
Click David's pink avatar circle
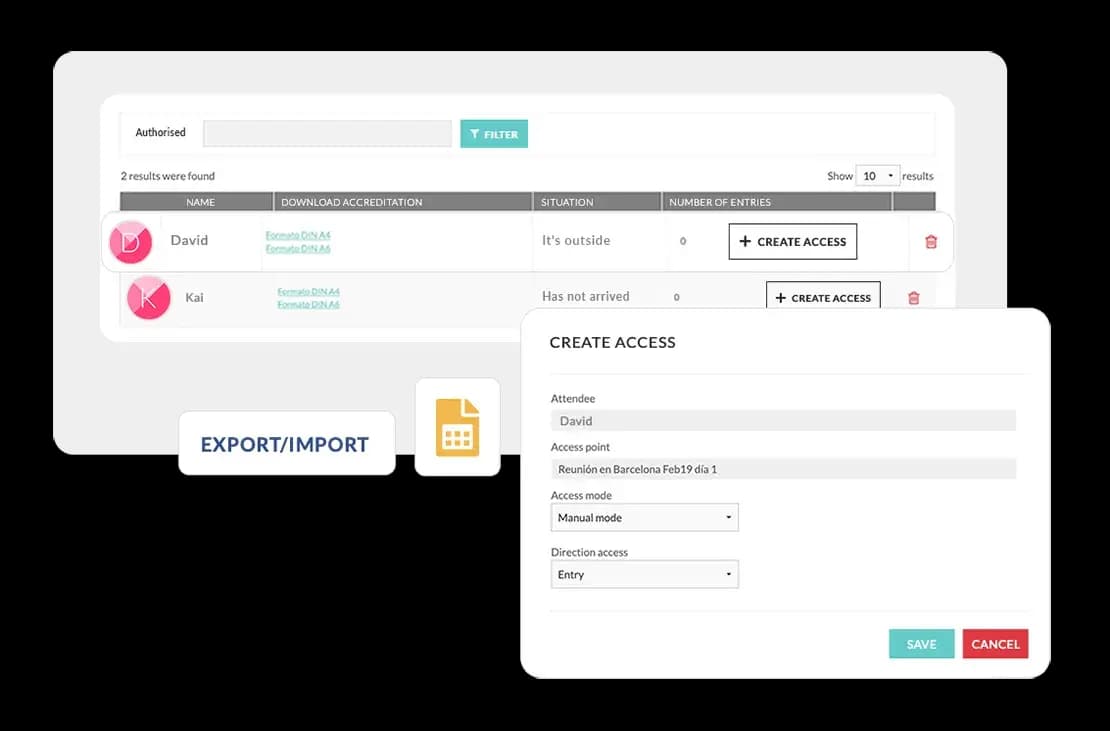[x=130, y=242]
